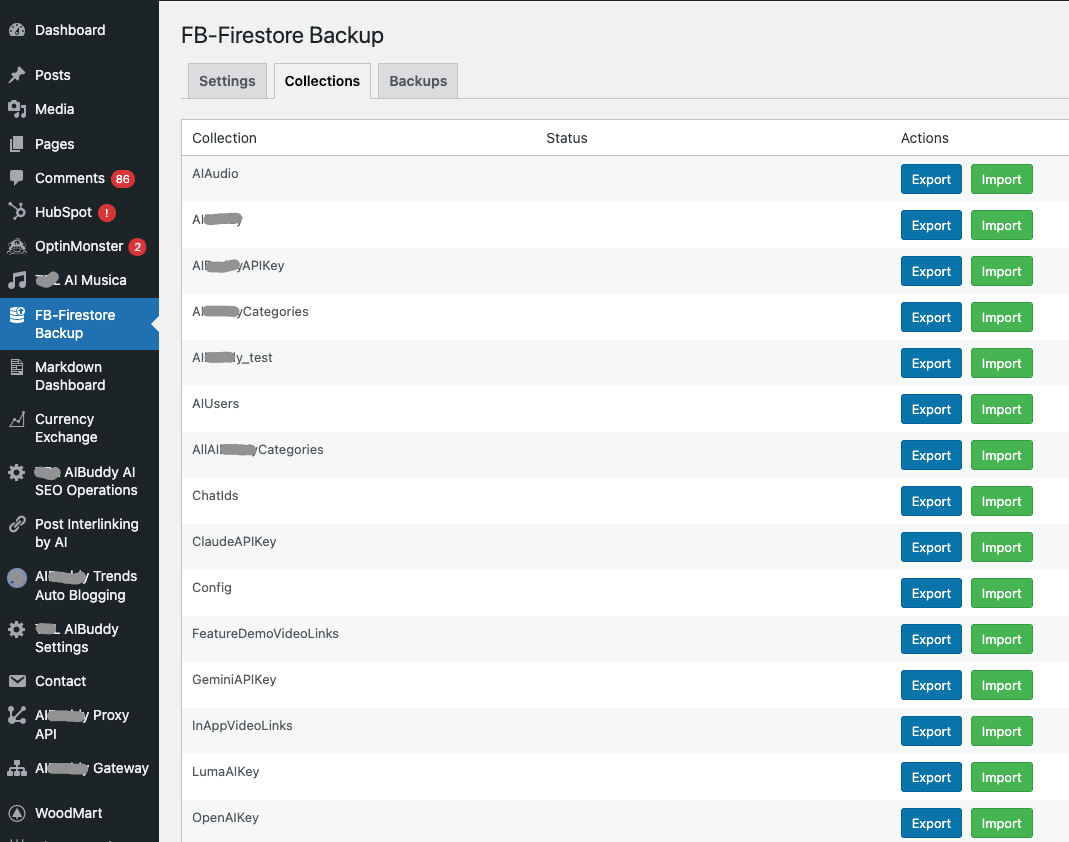This screenshot has width=1069, height=842.
Task: Click the Config collection row name
Action: click(x=212, y=587)
